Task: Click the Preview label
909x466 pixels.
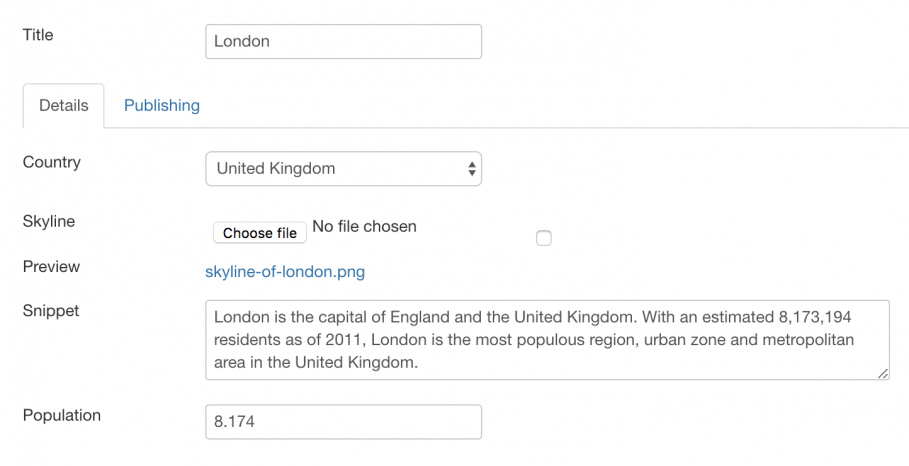Action: 51,267
